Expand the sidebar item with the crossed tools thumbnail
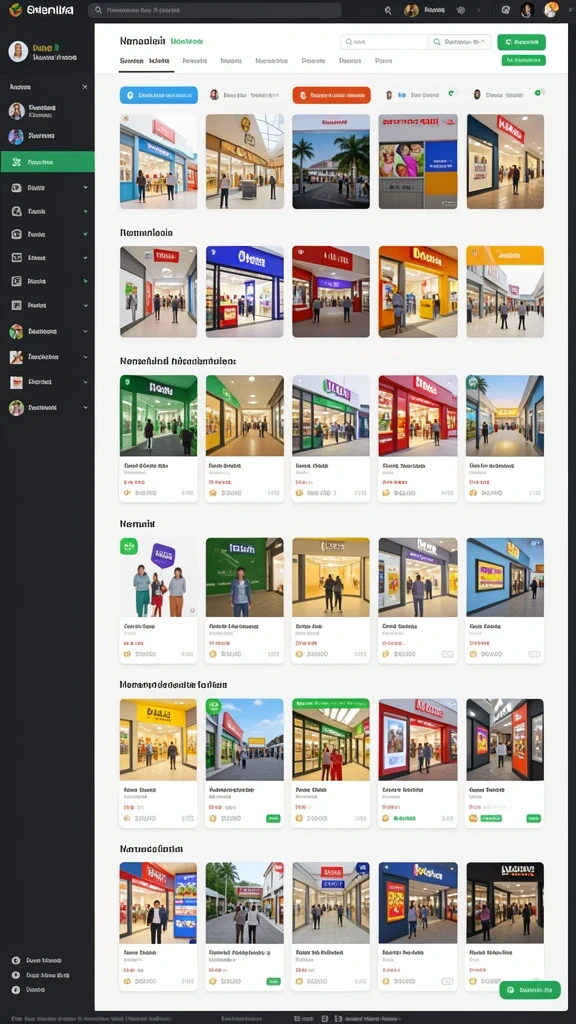This screenshot has width=576, height=1024. click(85, 357)
